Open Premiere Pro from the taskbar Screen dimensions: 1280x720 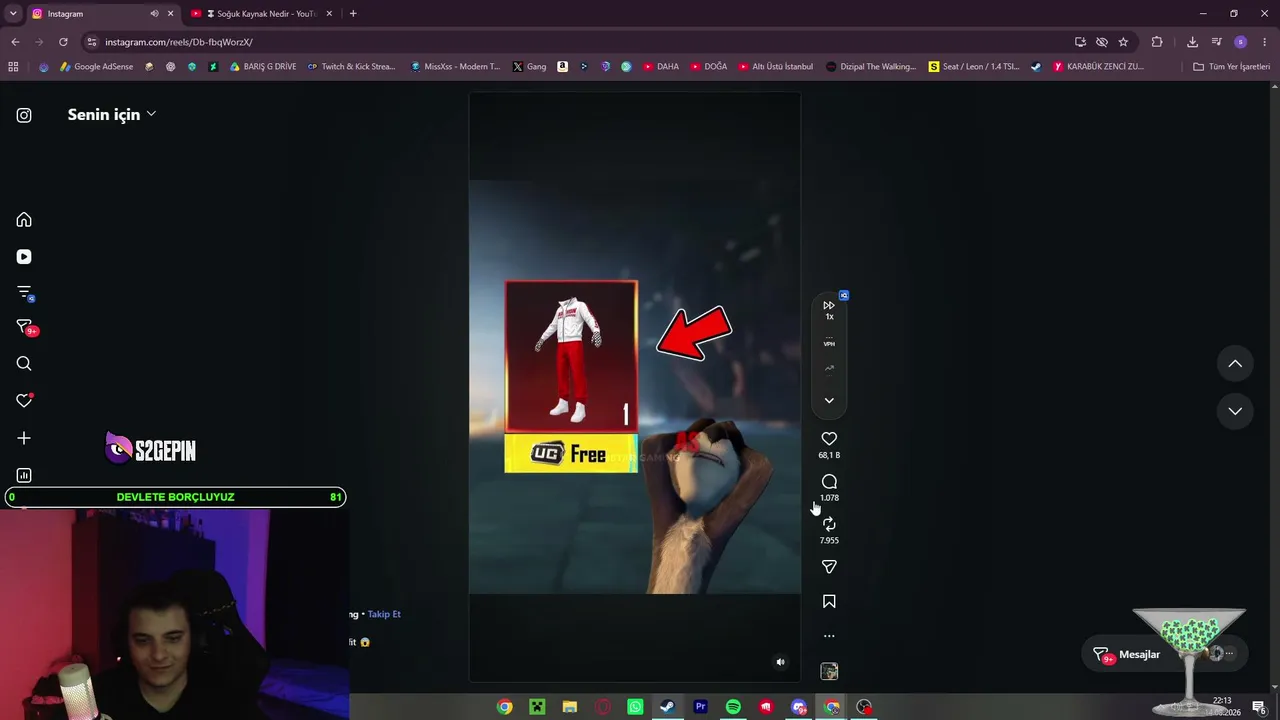(700, 707)
